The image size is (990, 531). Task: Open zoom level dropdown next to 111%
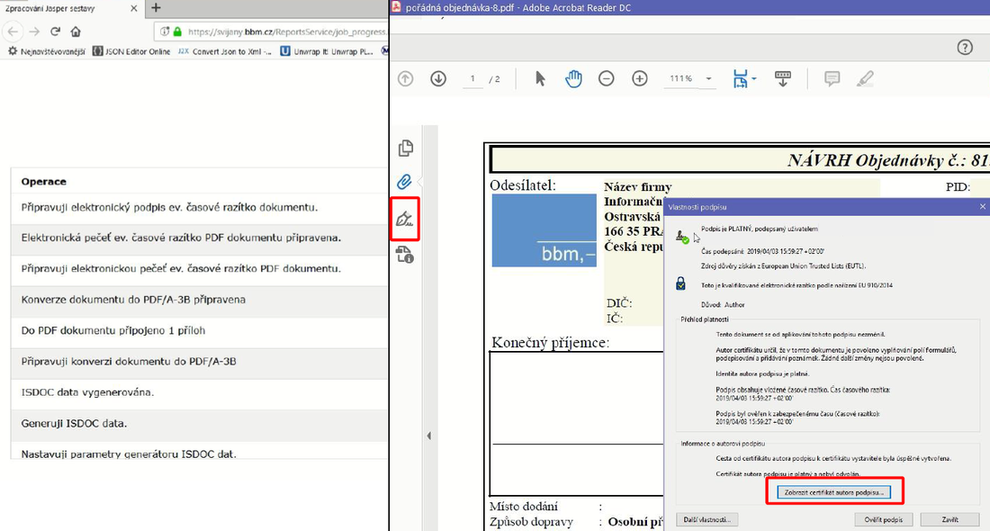(x=708, y=79)
